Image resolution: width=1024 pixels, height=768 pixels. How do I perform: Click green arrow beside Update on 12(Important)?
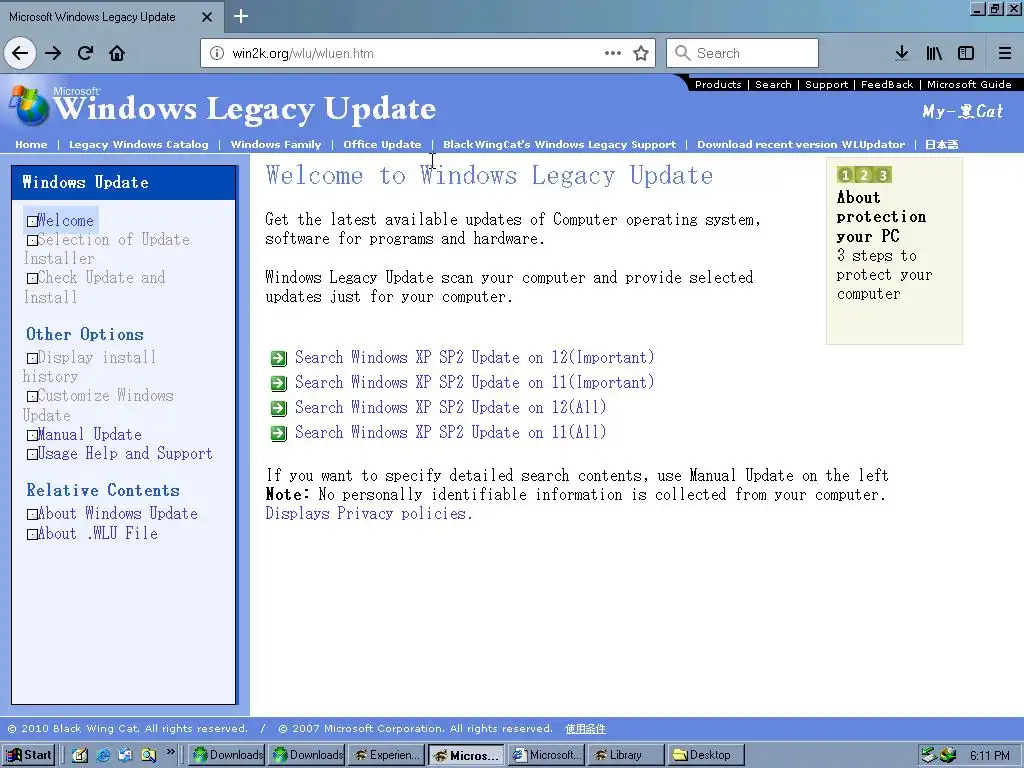[279, 359]
